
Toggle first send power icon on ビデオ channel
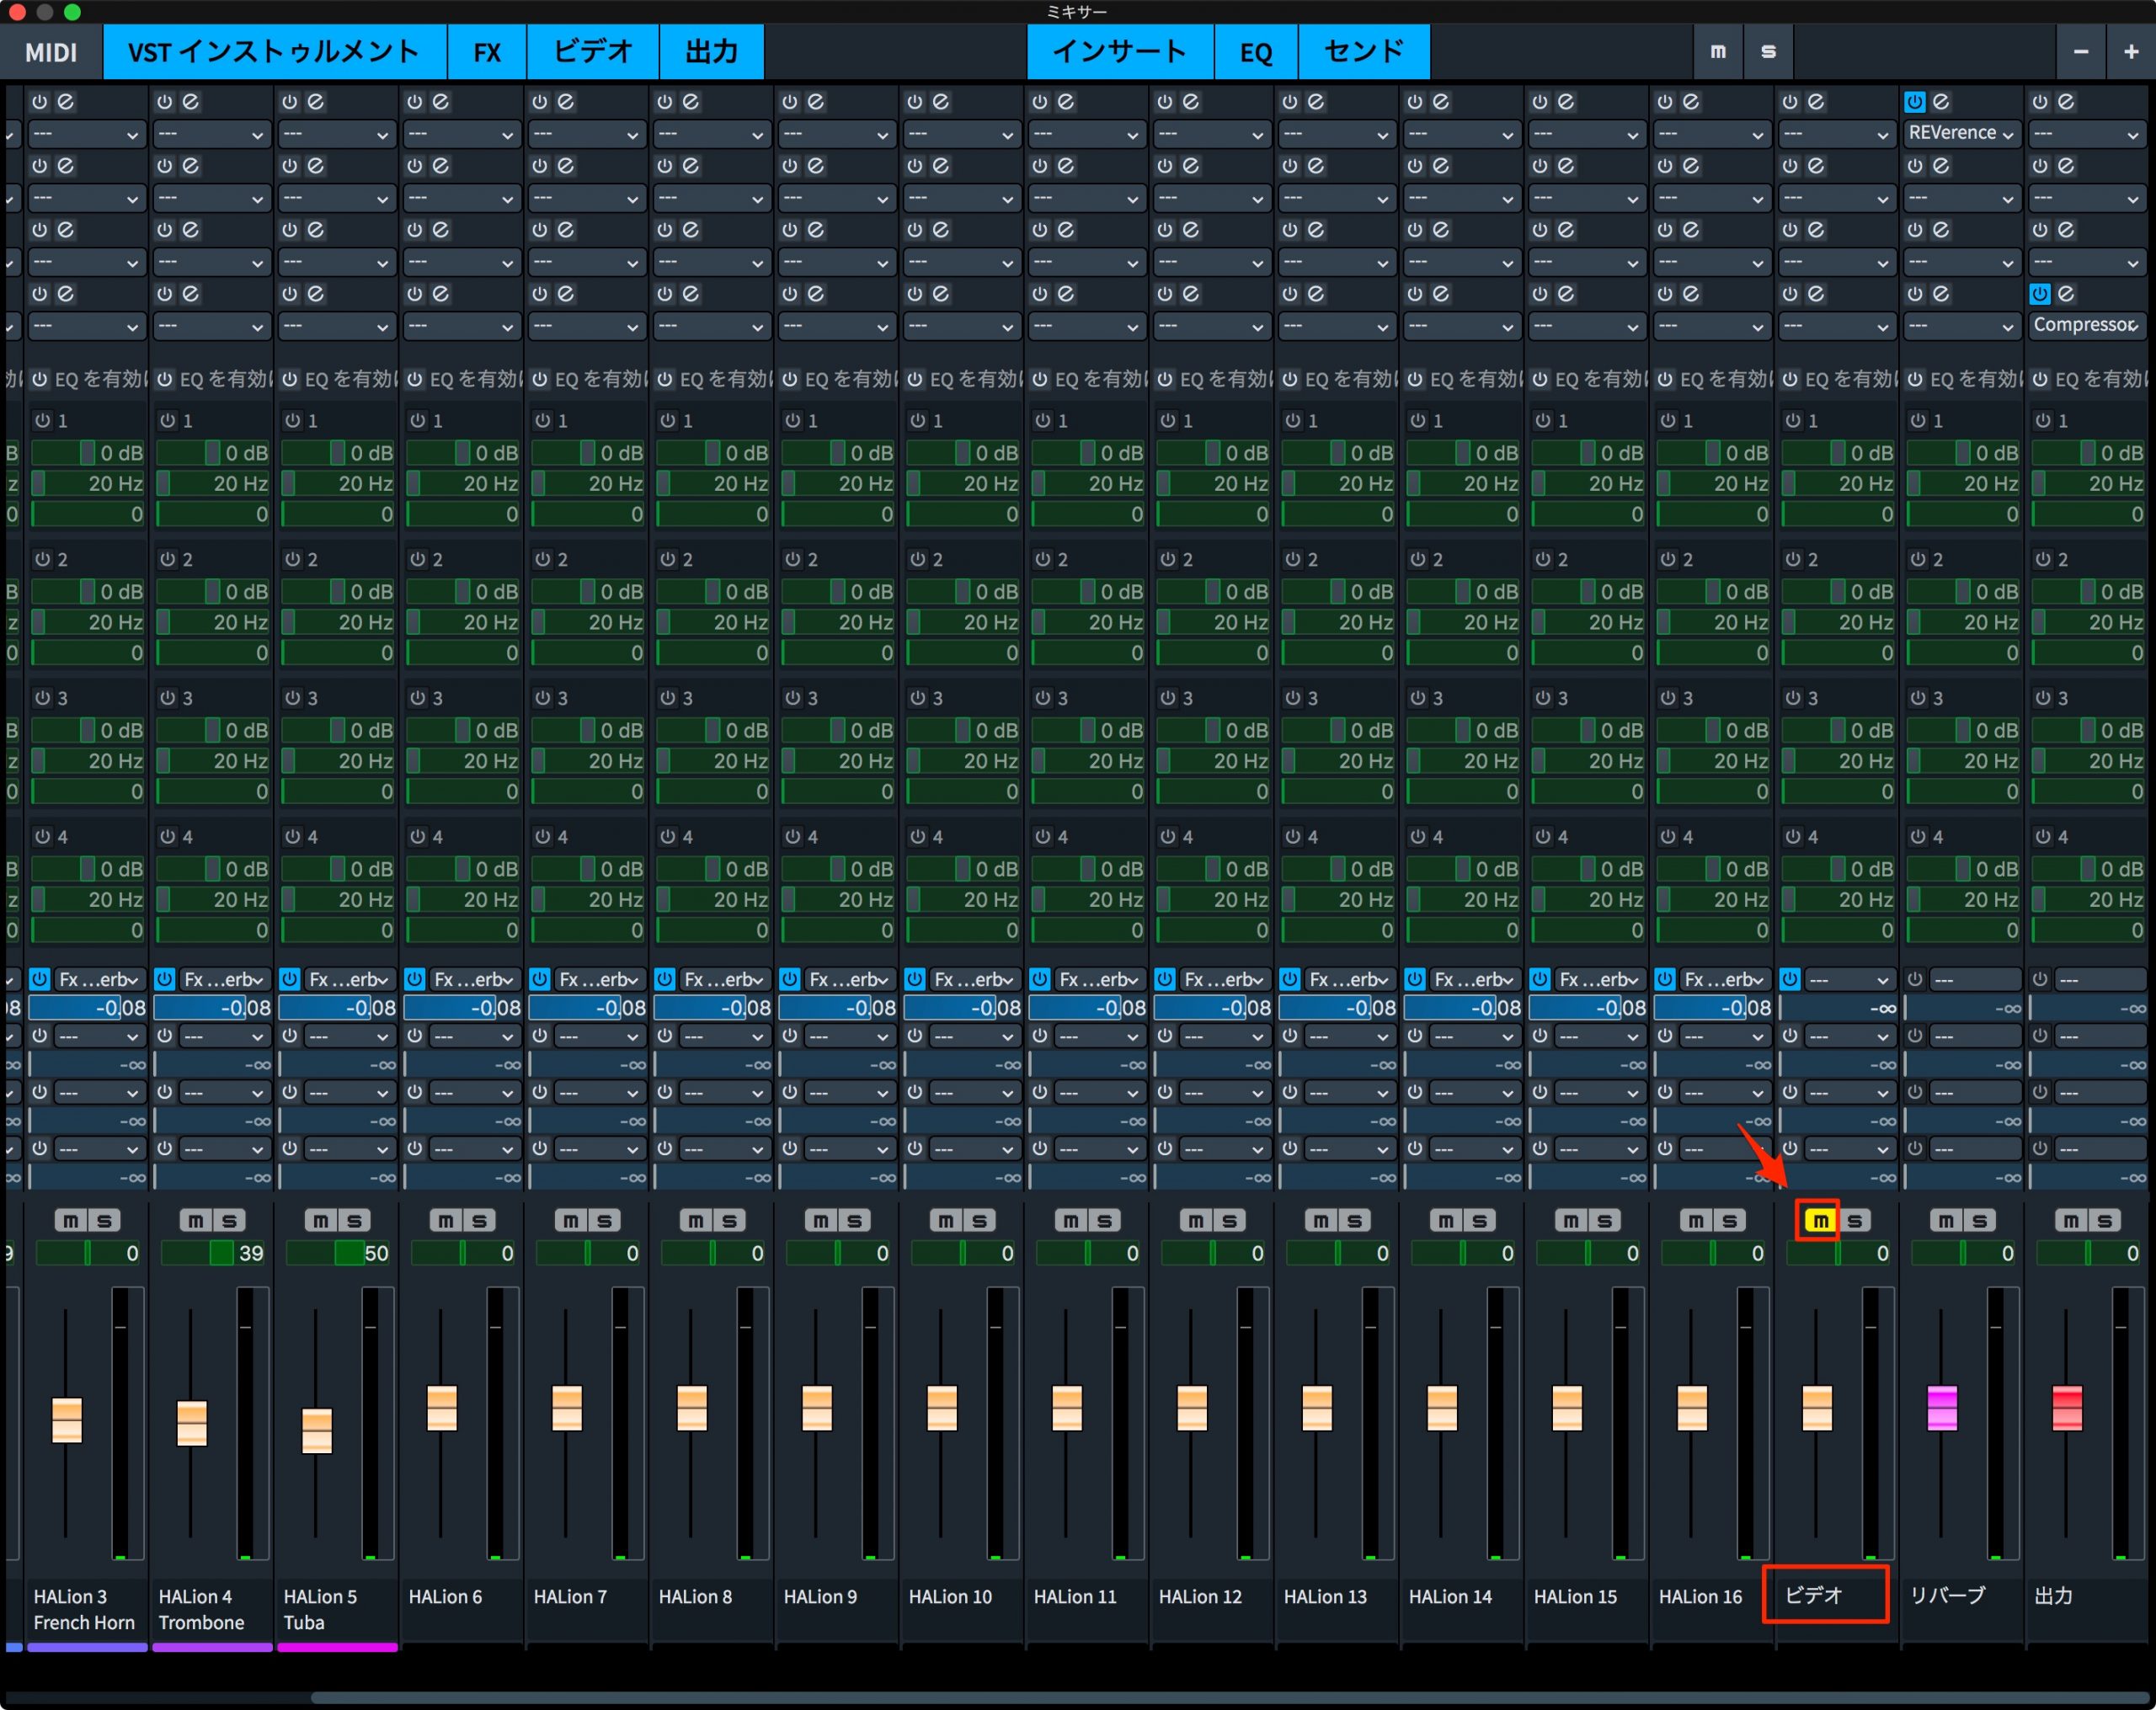(x=1790, y=979)
